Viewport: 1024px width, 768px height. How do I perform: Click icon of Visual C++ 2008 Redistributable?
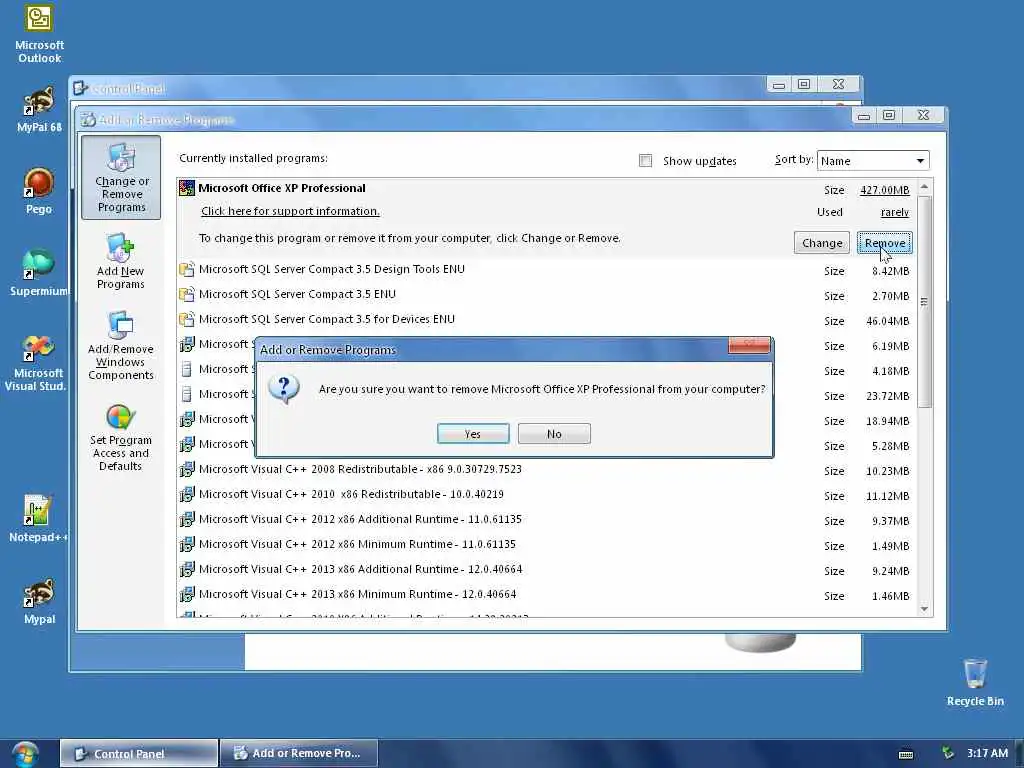[187, 469]
